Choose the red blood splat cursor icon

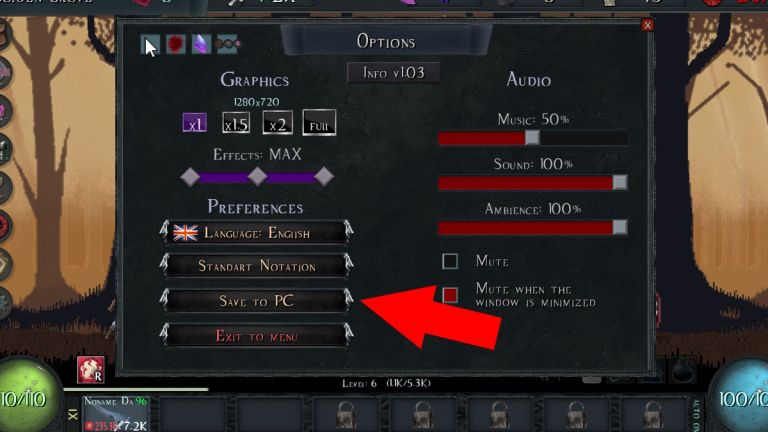(175, 45)
